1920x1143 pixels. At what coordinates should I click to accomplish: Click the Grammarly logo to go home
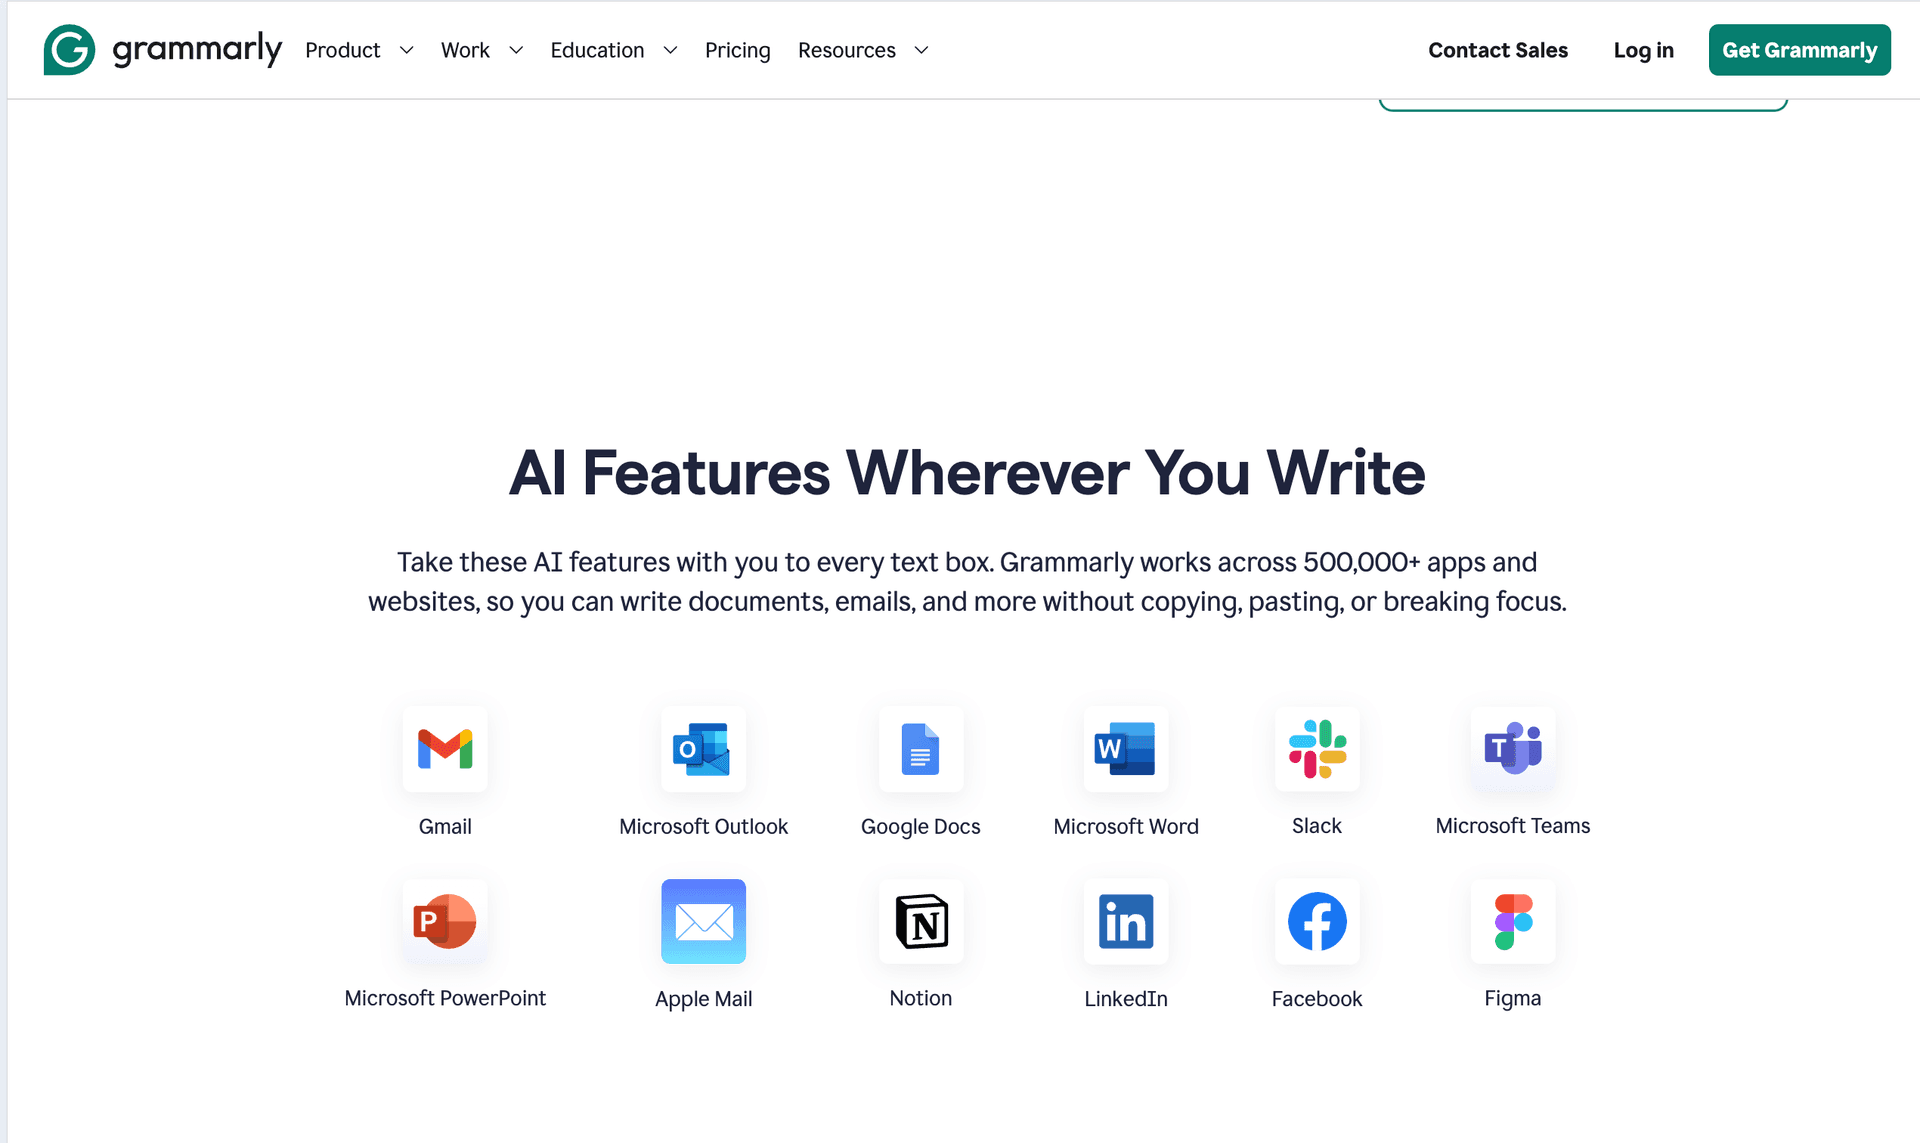pos(162,50)
